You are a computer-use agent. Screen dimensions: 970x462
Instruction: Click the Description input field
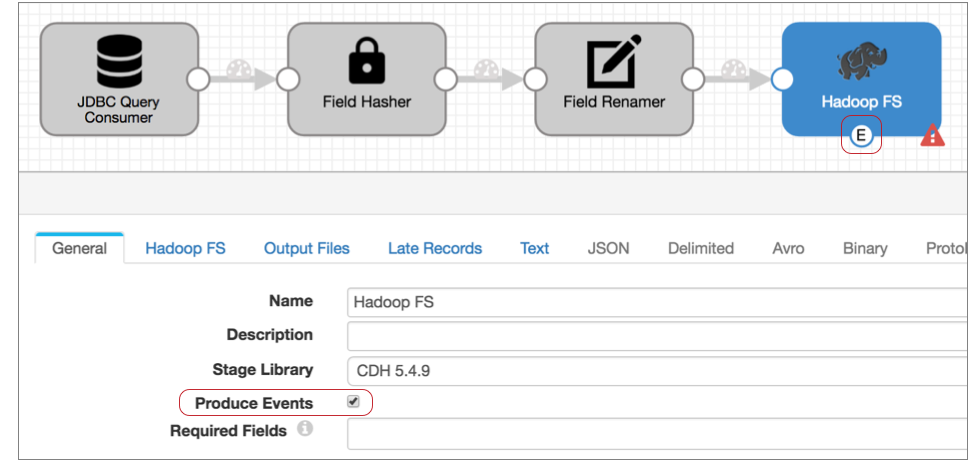tap(655, 335)
